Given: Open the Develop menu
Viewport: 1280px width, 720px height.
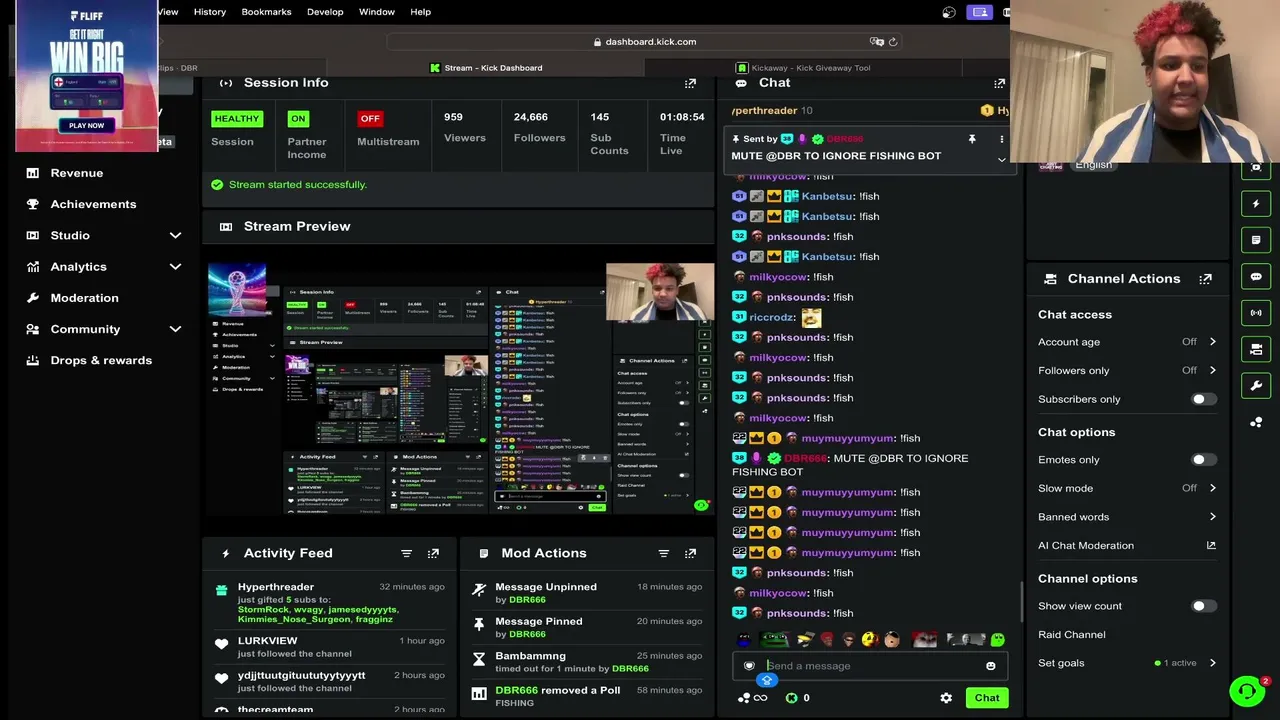Looking at the screenshot, I should (325, 12).
